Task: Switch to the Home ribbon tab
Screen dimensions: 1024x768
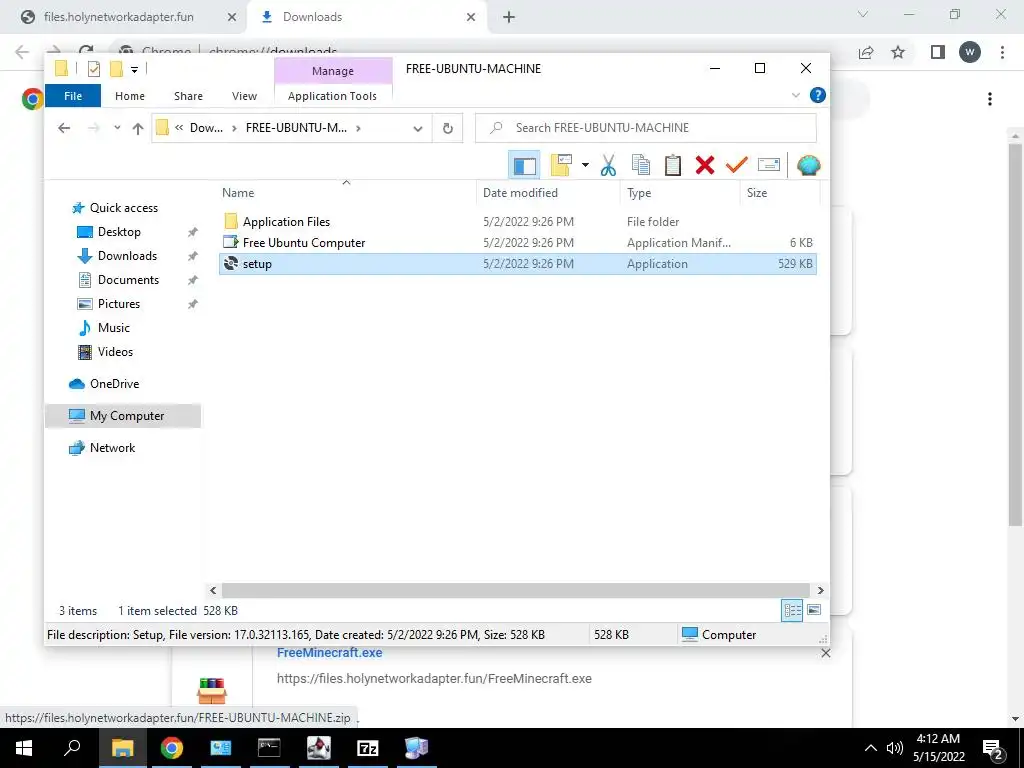Action: click(130, 96)
